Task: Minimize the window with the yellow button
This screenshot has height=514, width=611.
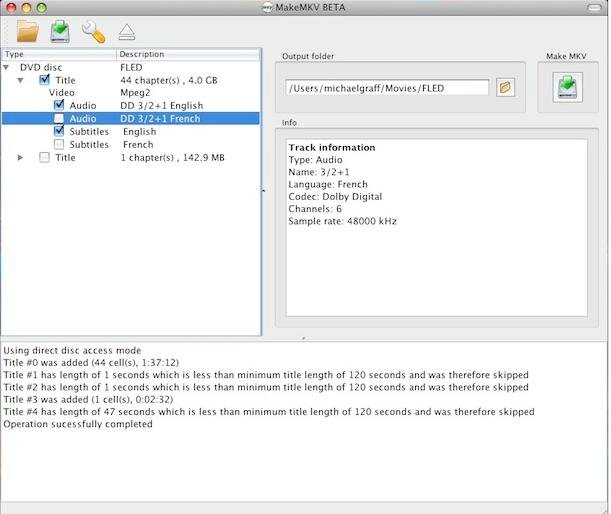Action: coord(26,7)
